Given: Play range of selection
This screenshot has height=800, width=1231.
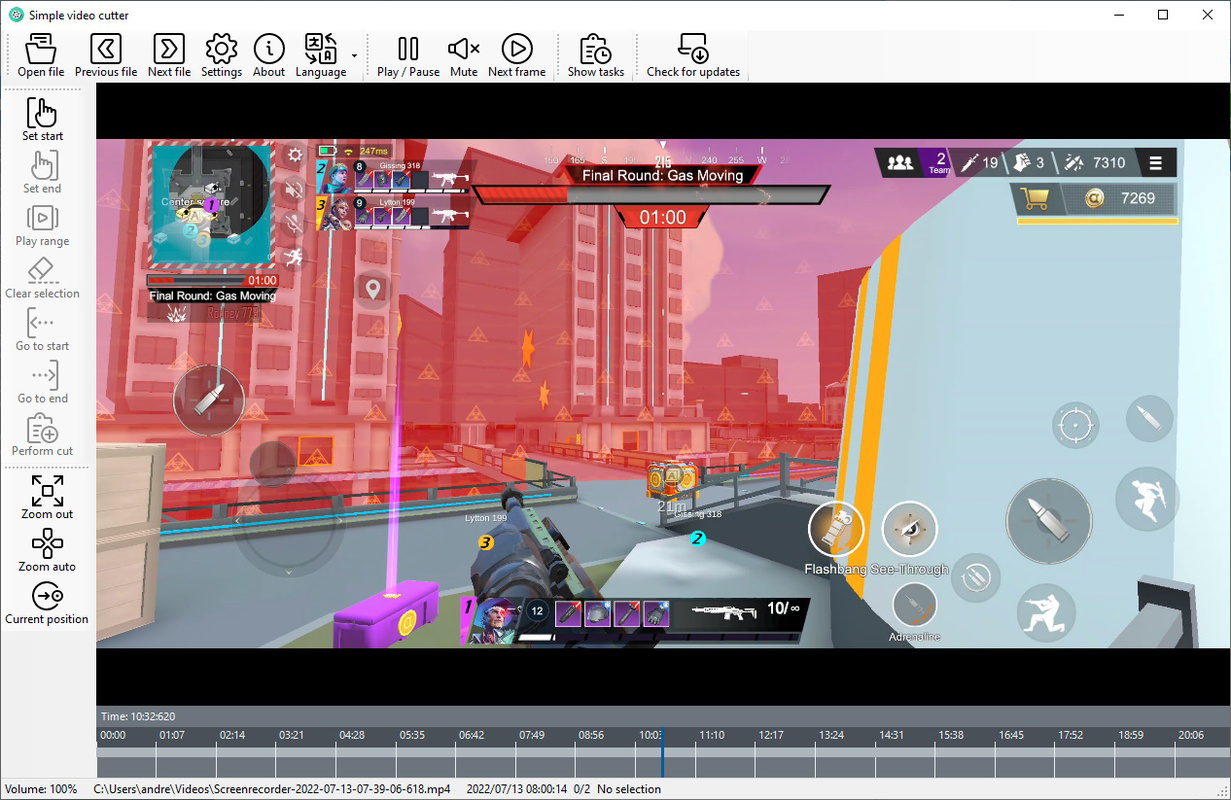Looking at the screenshot, I should pyautogui.click(x=43, y=225).
